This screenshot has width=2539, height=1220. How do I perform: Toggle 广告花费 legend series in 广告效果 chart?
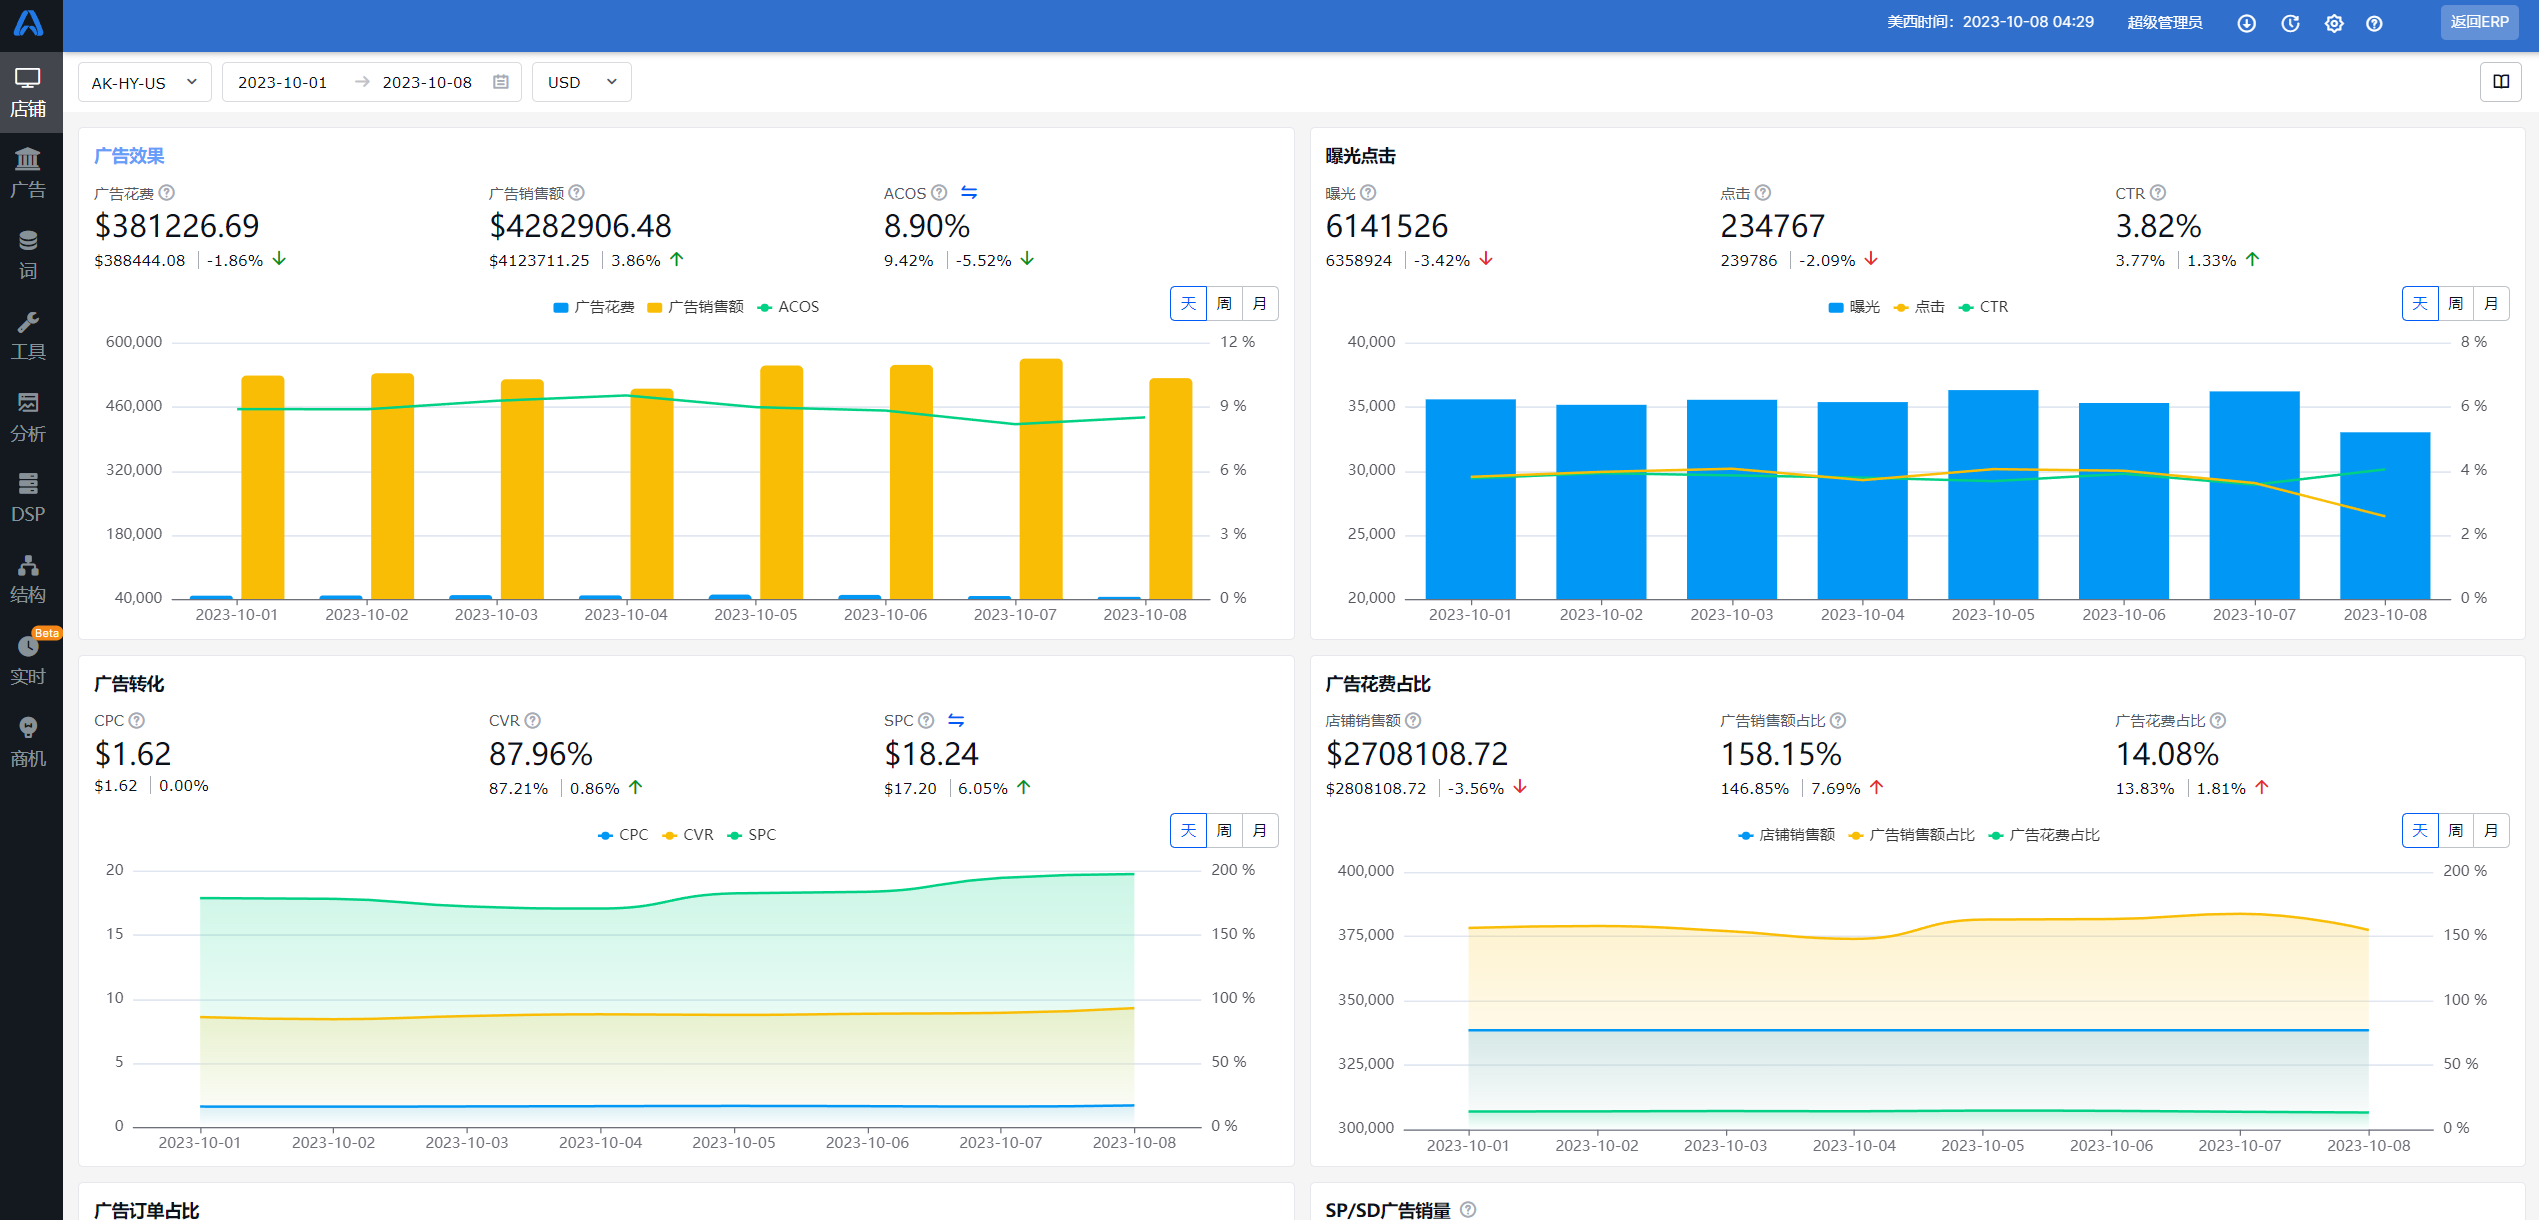(x=594, y=307)
